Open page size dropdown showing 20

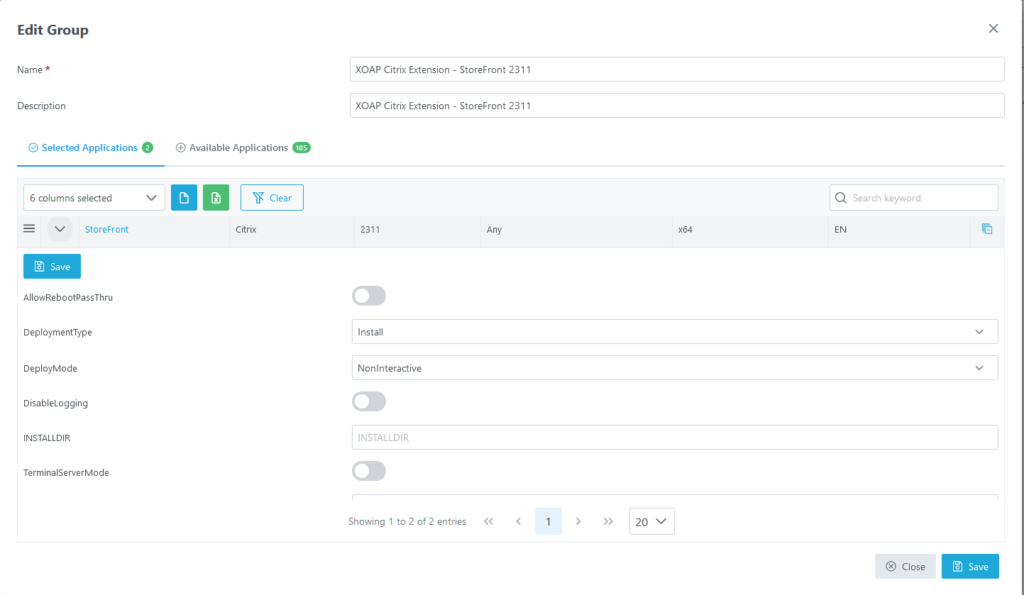(x=651, y=521)
